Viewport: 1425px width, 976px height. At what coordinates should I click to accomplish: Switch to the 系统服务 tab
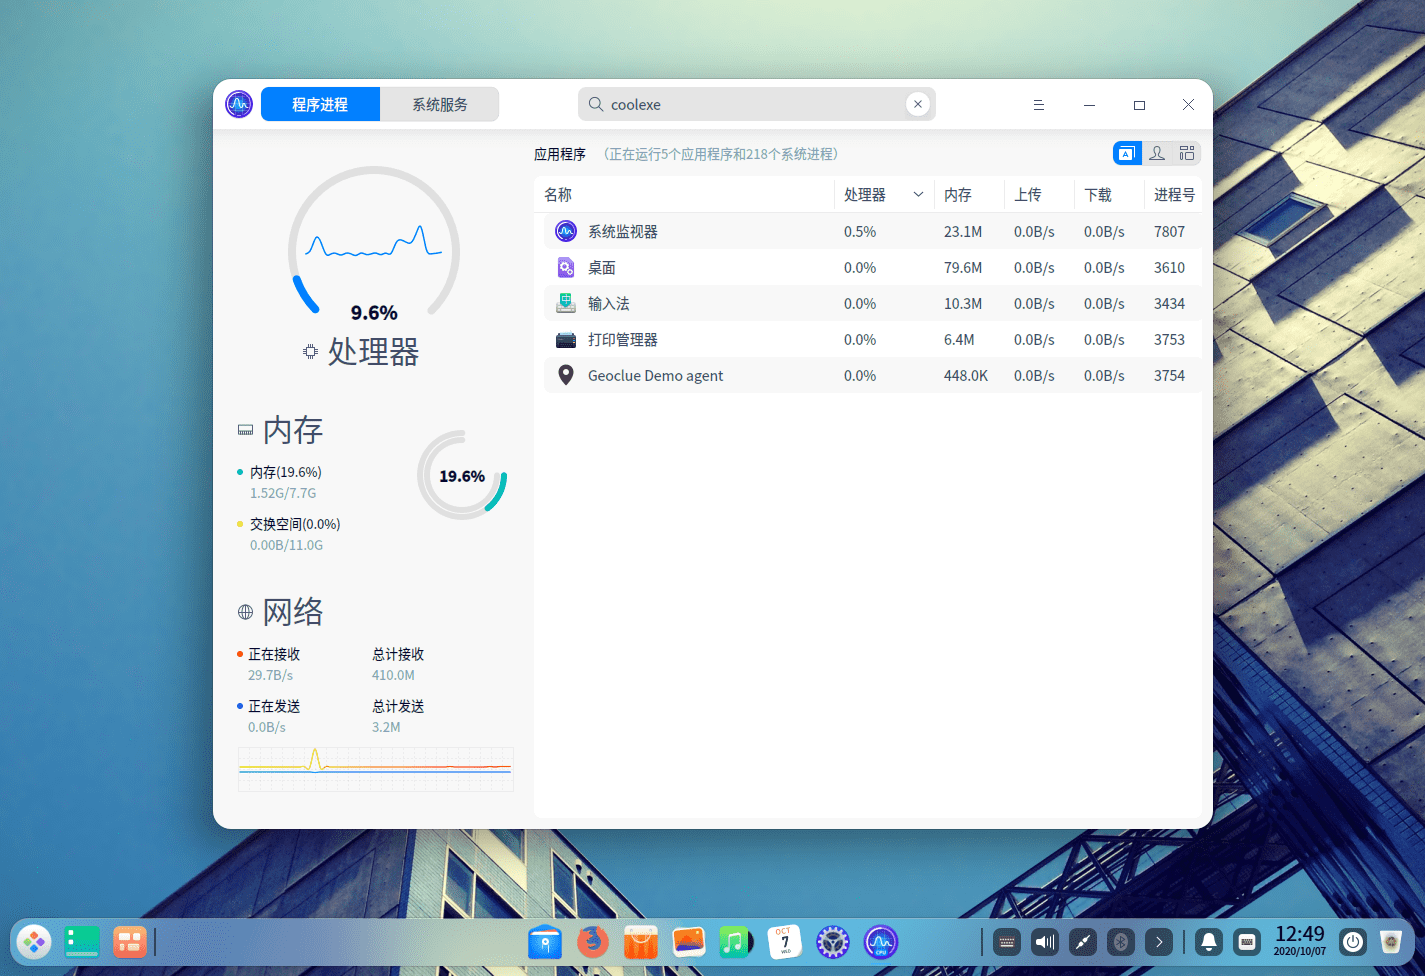440,104
